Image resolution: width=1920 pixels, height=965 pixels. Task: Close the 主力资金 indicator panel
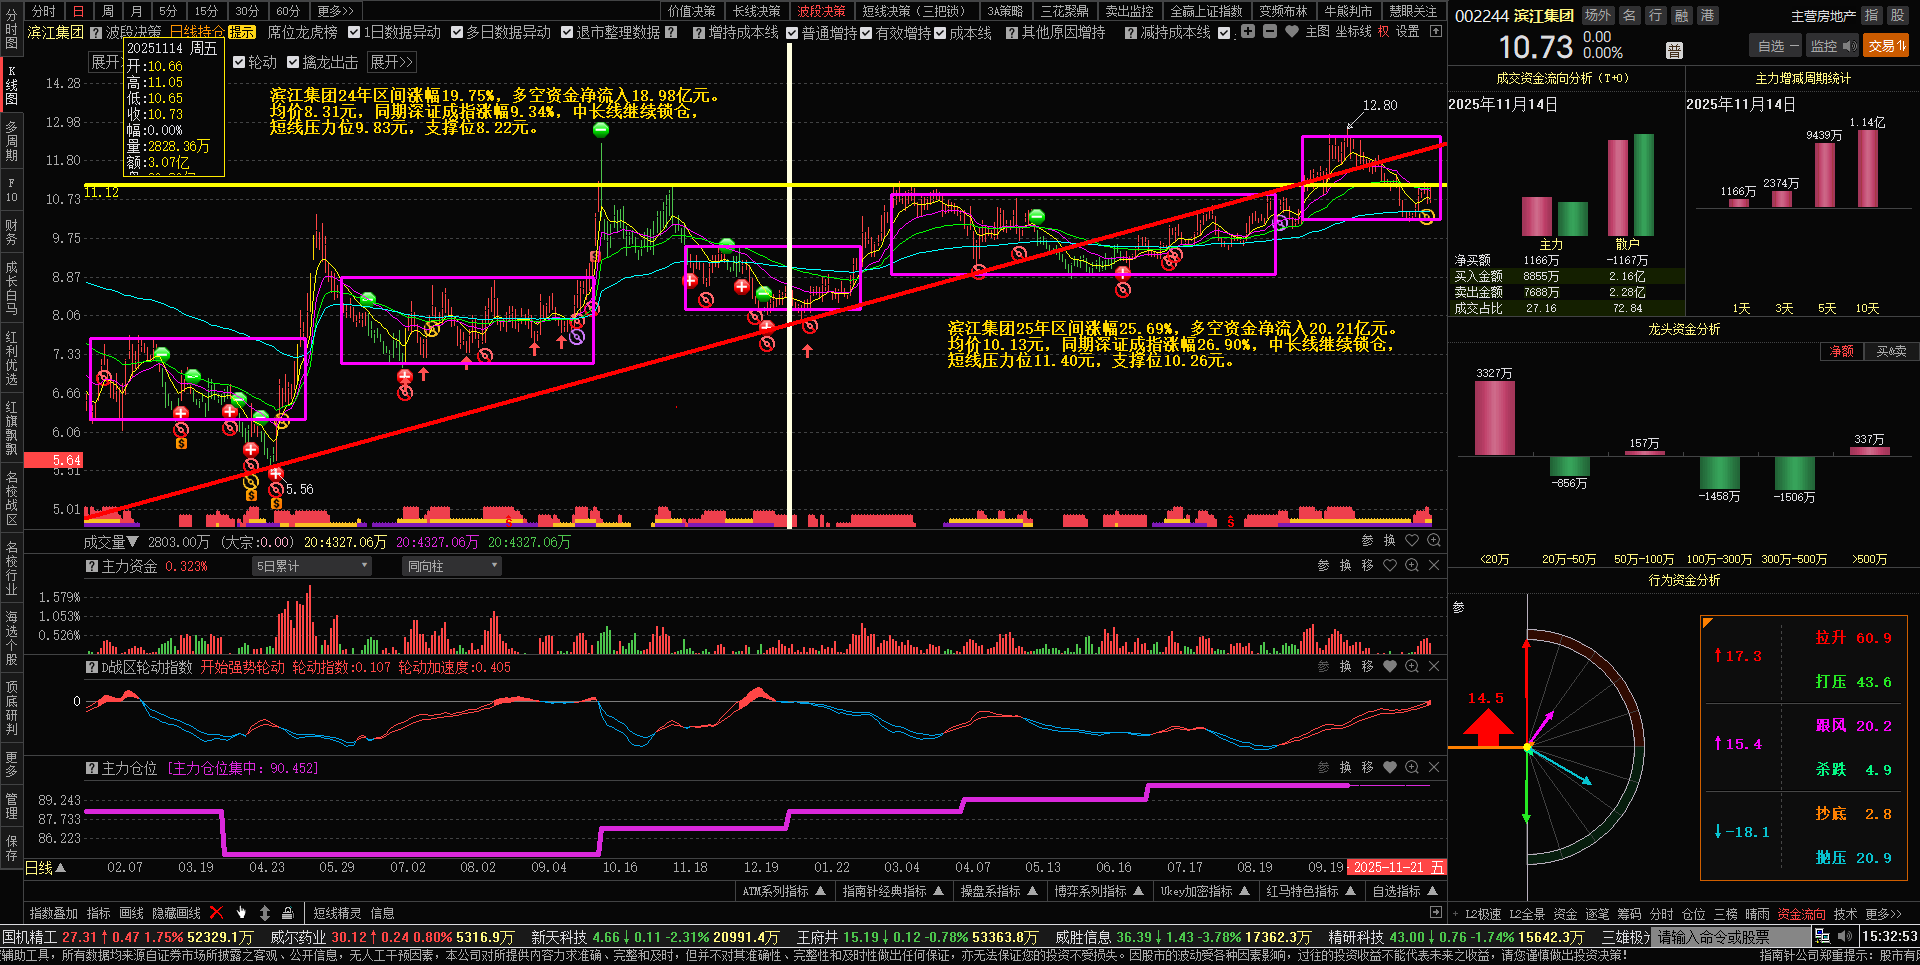tap(1434, 565)
